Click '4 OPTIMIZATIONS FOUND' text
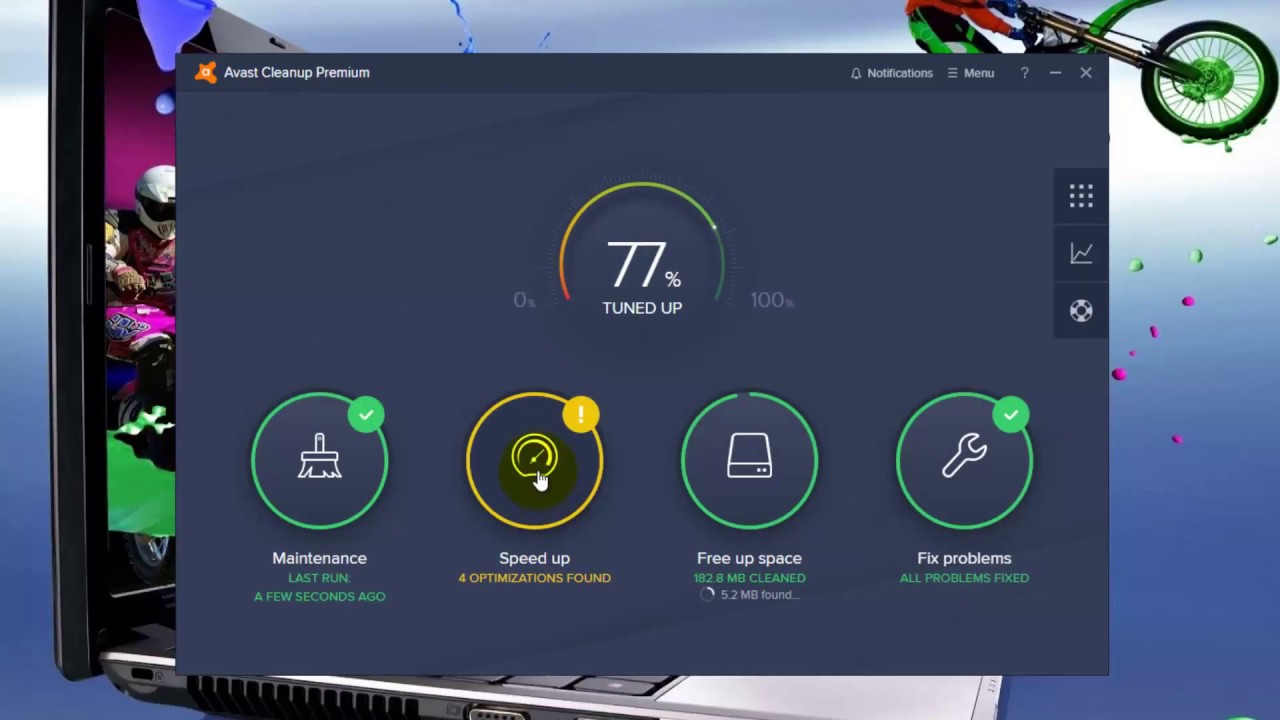1280x720 pixels. pyautogui.click(x=535, y=578)
